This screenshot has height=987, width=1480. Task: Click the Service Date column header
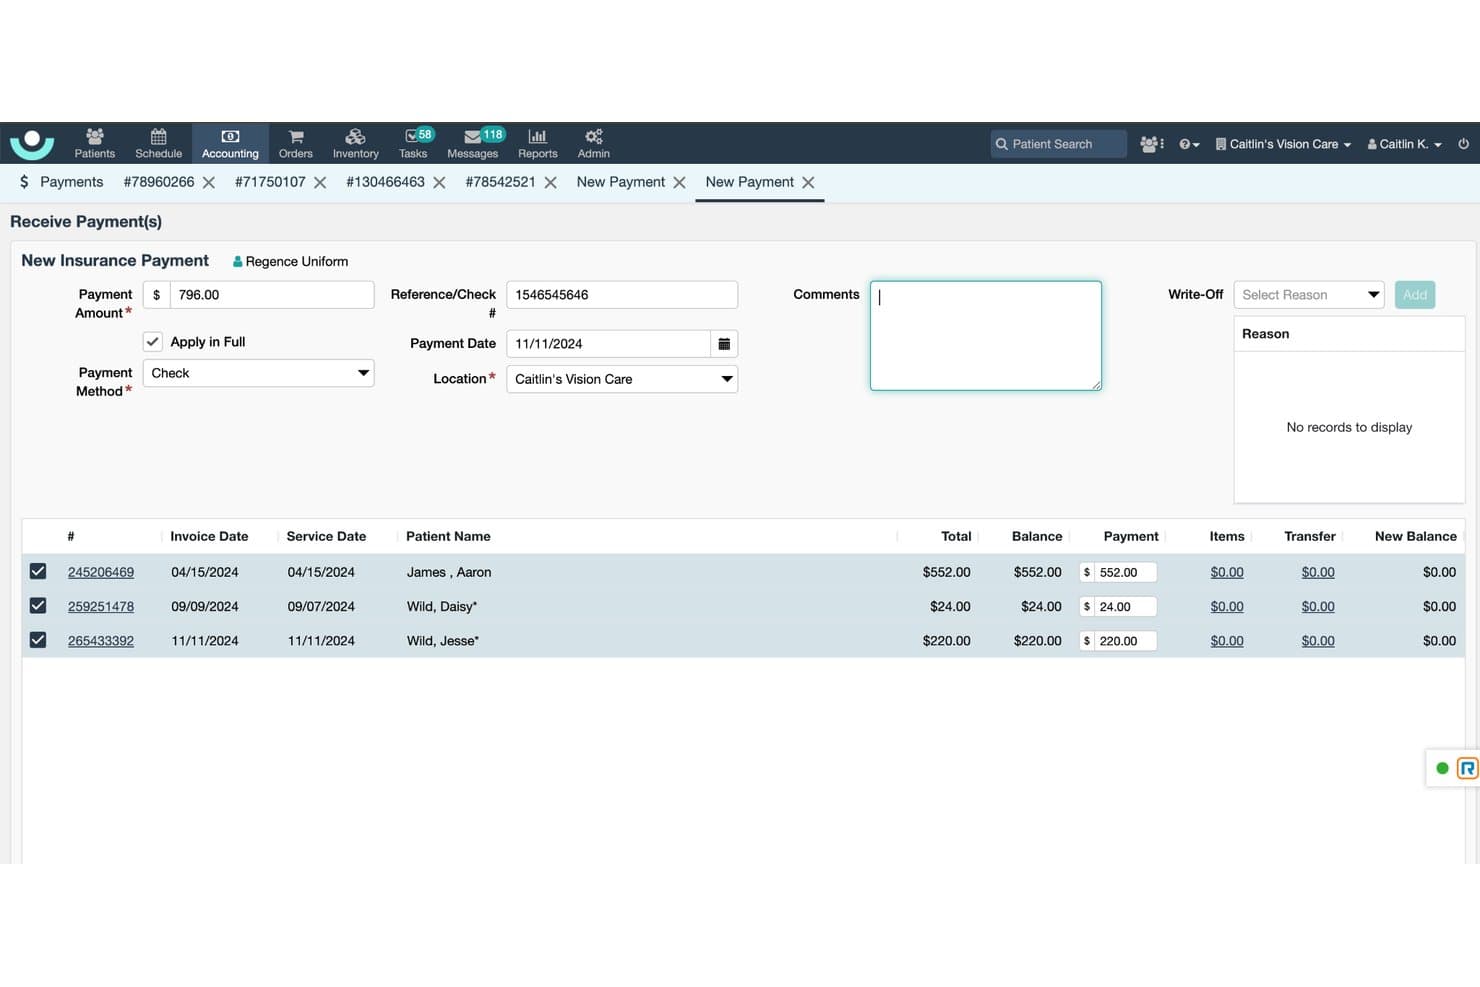[x=326, y=536]
